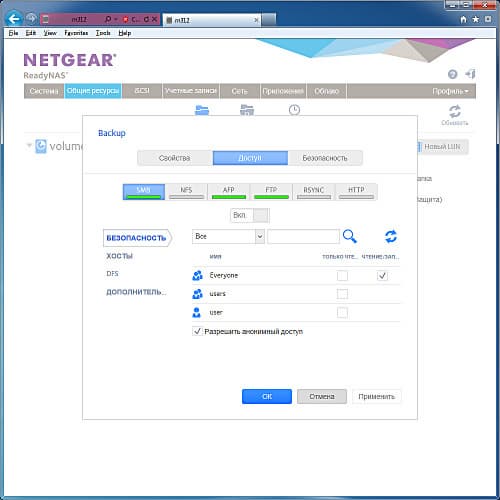Click the Отмена button
The height and width of the screenshot is (500, 500).
(x=322, y=396)
